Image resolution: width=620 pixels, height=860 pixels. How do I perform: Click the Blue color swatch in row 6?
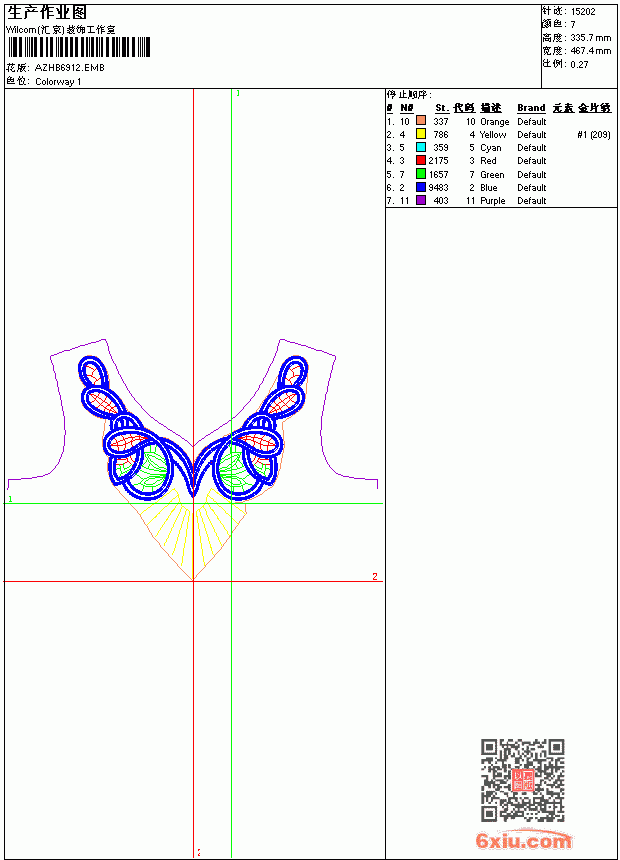[421, 187]
